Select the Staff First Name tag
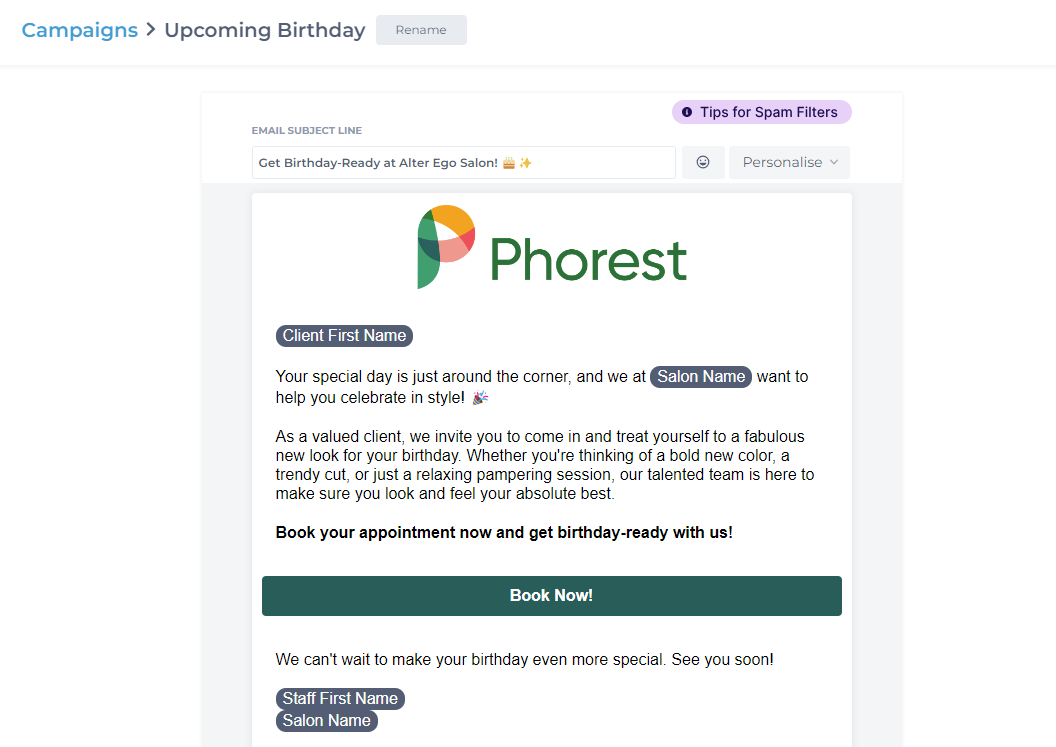Screen dimensions: 1056x747 tap(340, 699)
